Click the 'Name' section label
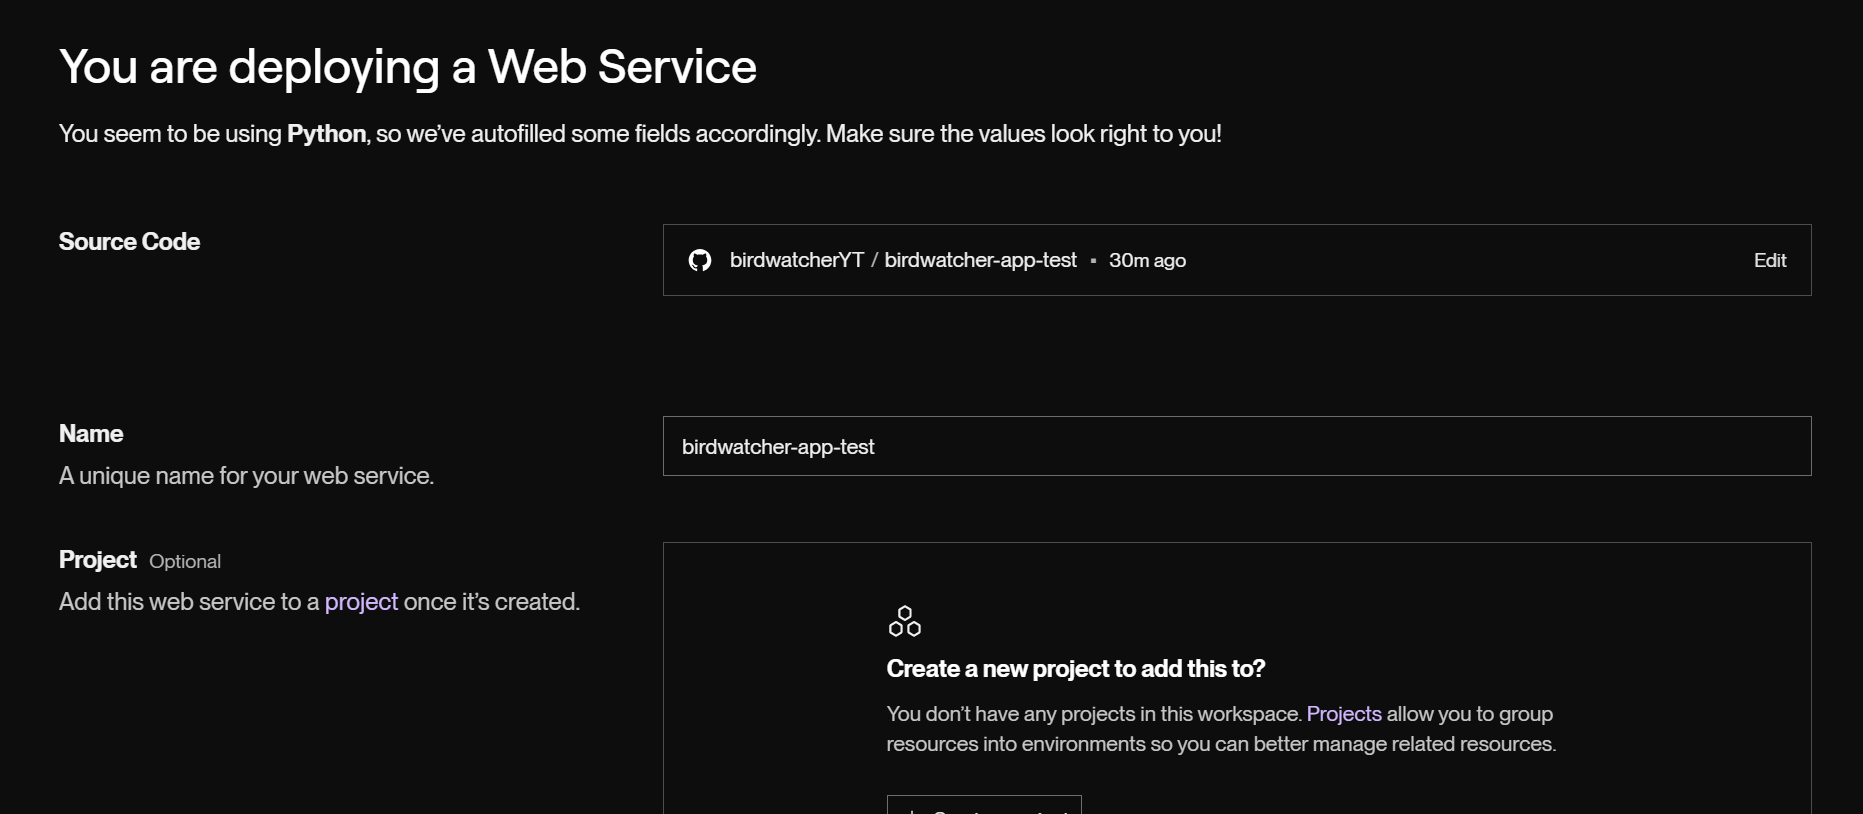The height and width of the screenshot is (814, 1863). pyautogui.click(x=91, y=434)
